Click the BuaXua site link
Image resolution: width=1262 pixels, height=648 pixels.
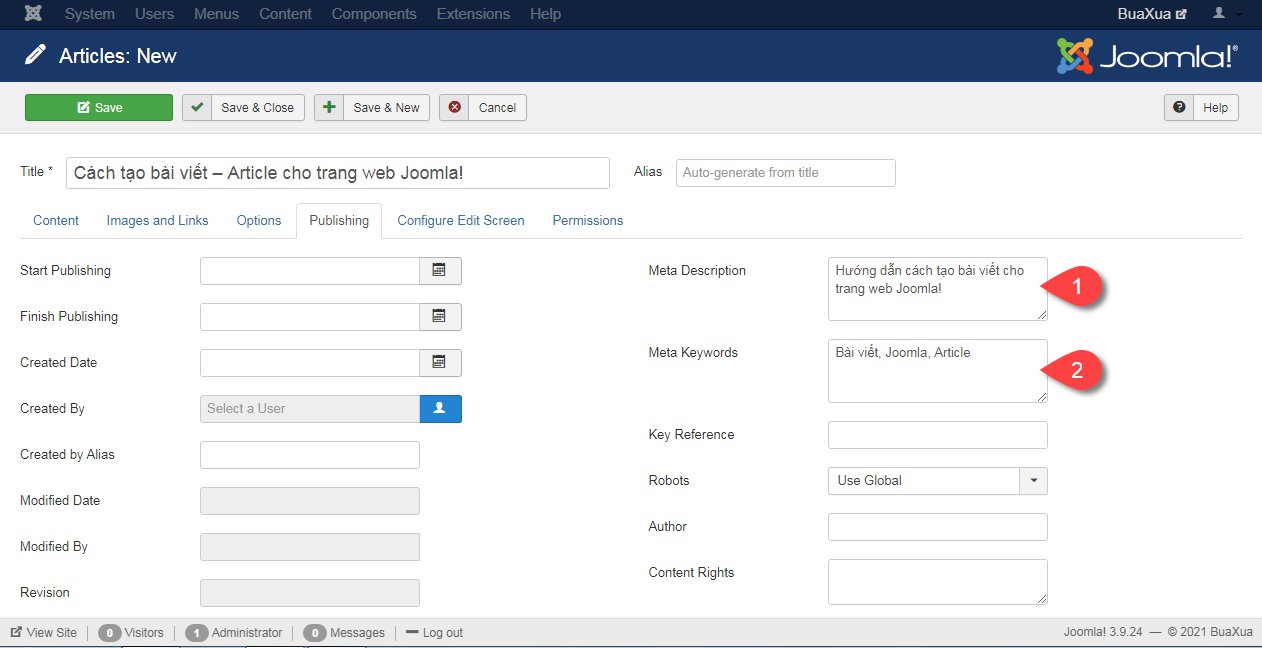click(1152, 14)
